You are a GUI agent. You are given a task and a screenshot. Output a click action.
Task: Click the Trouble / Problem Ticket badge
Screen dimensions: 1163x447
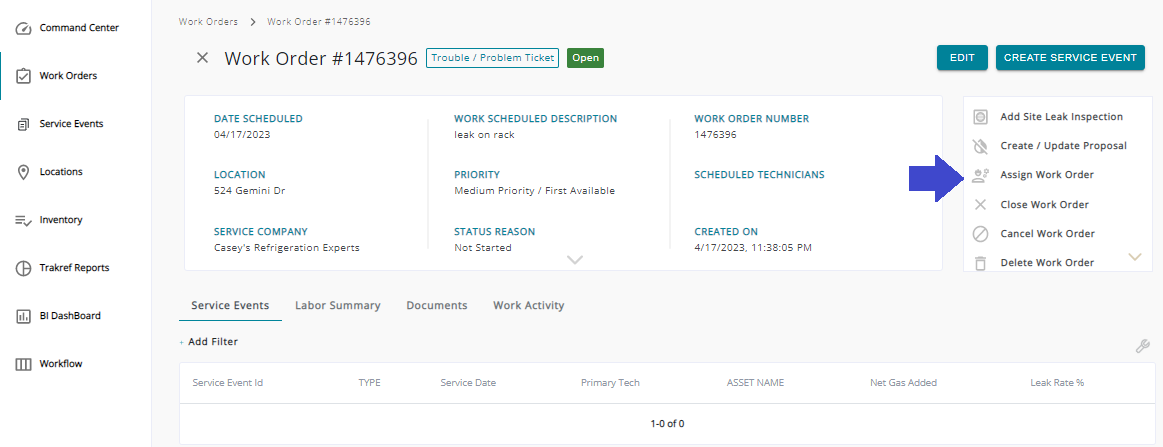(x=492, y=58)
